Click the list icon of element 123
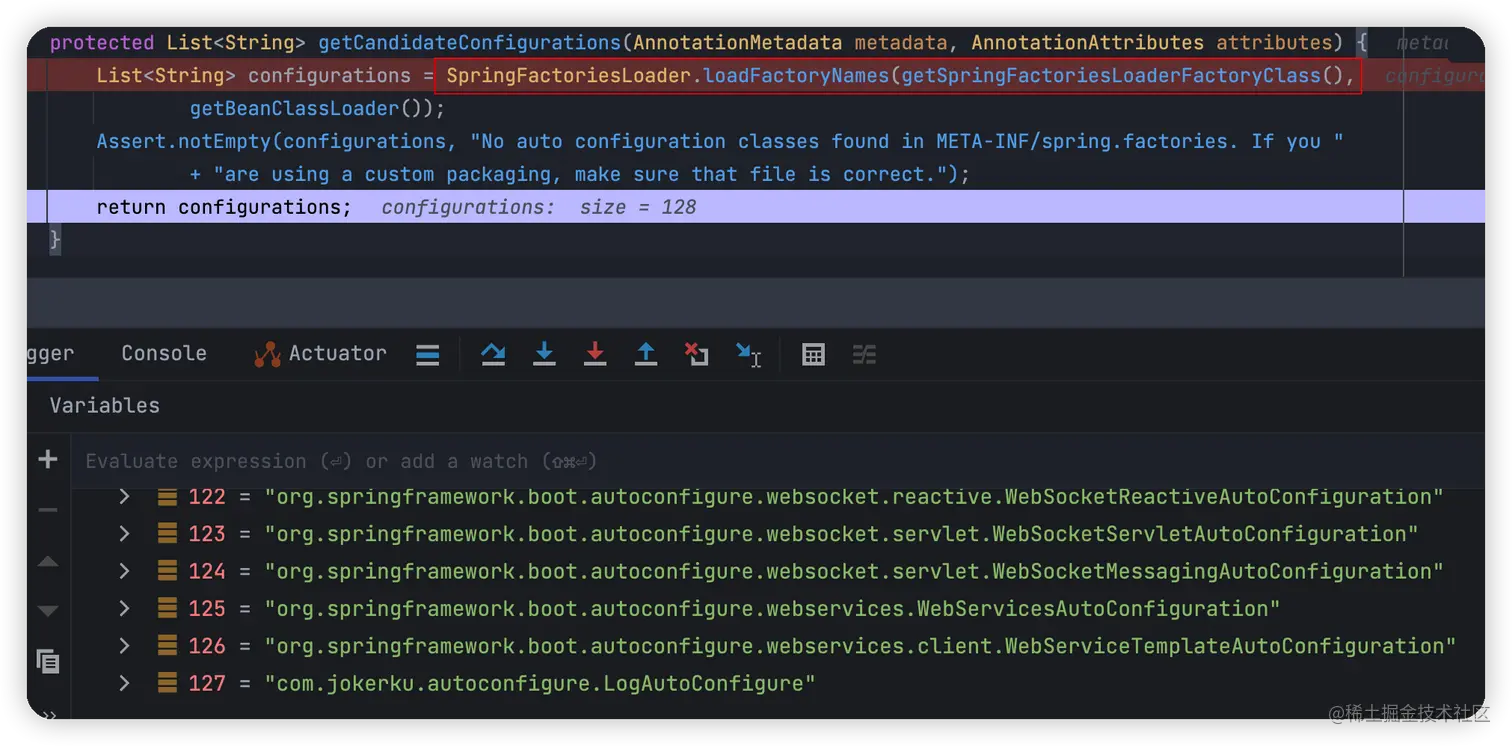1512x746 pixels. click(167, 534)
